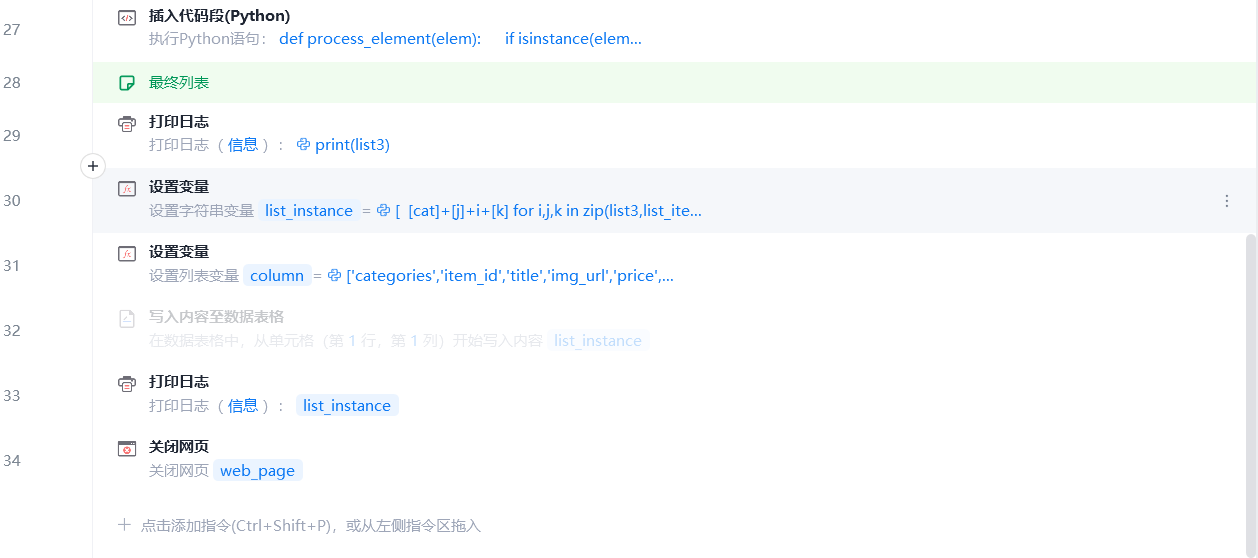This screenshot has width=1258, height=558.
Task: Open the three-dot menu on line 30
Action: (1227, 201)
